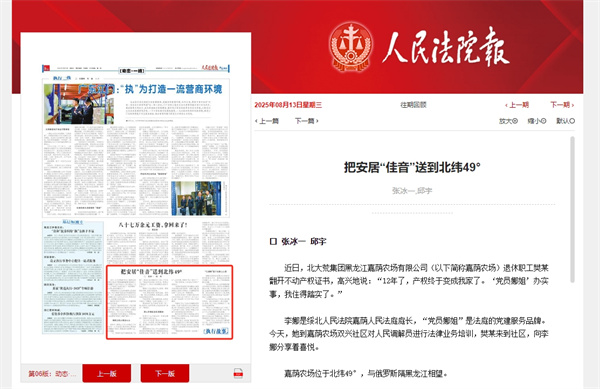Click 缩小 shrink text control
Image resolution: width=600 pixels, height=389 pixels.
click(537, 121)
